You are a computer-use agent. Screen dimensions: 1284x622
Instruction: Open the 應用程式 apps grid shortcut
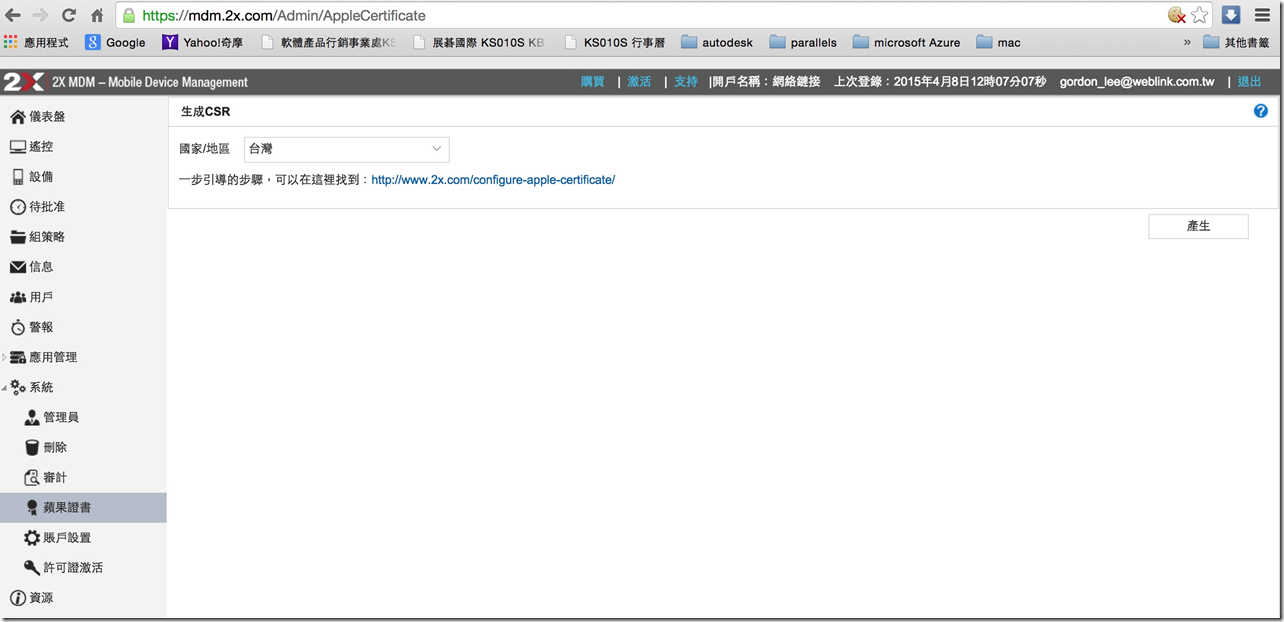(38, 43)
